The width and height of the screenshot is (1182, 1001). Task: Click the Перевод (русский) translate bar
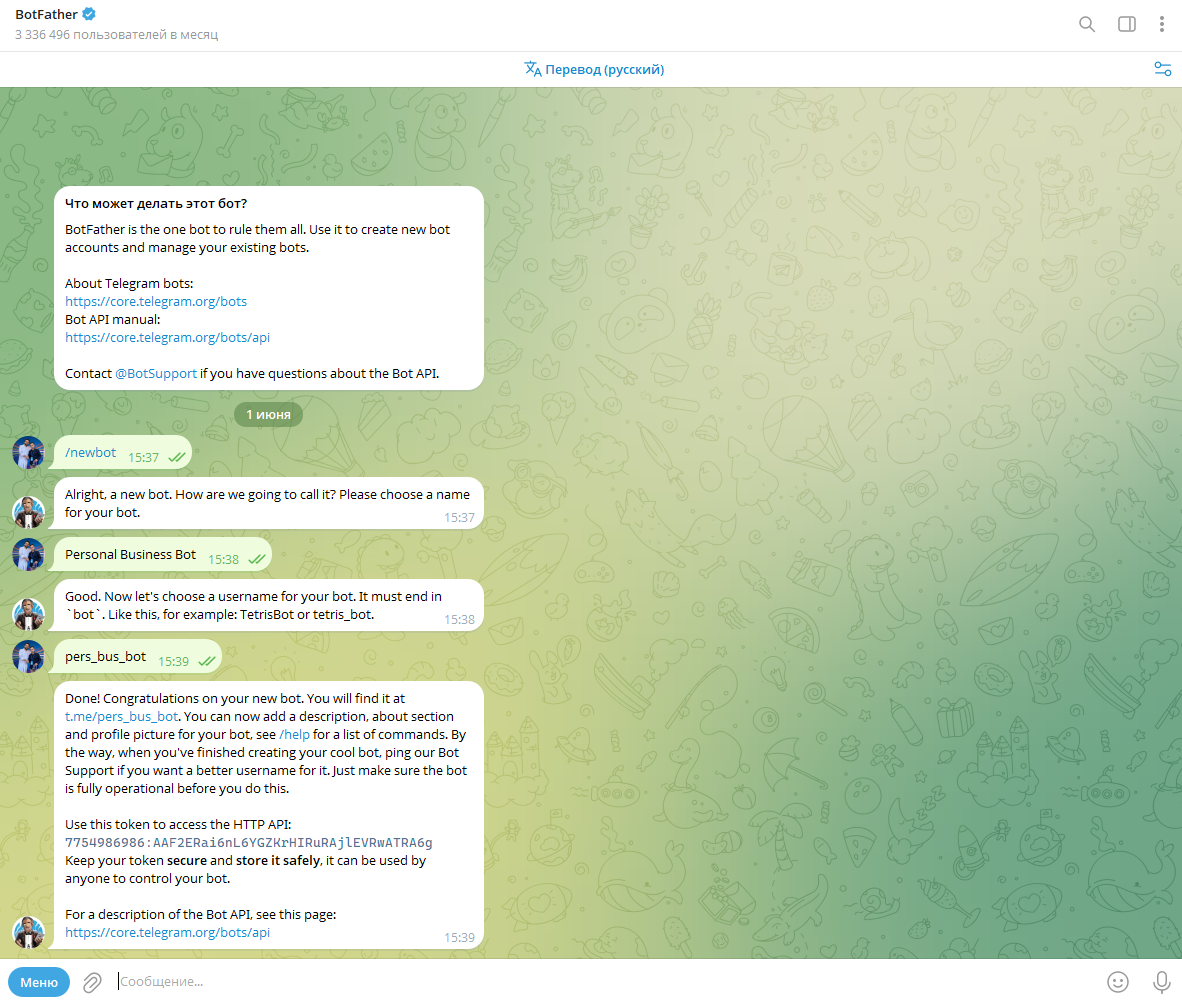tap(594, 69)
